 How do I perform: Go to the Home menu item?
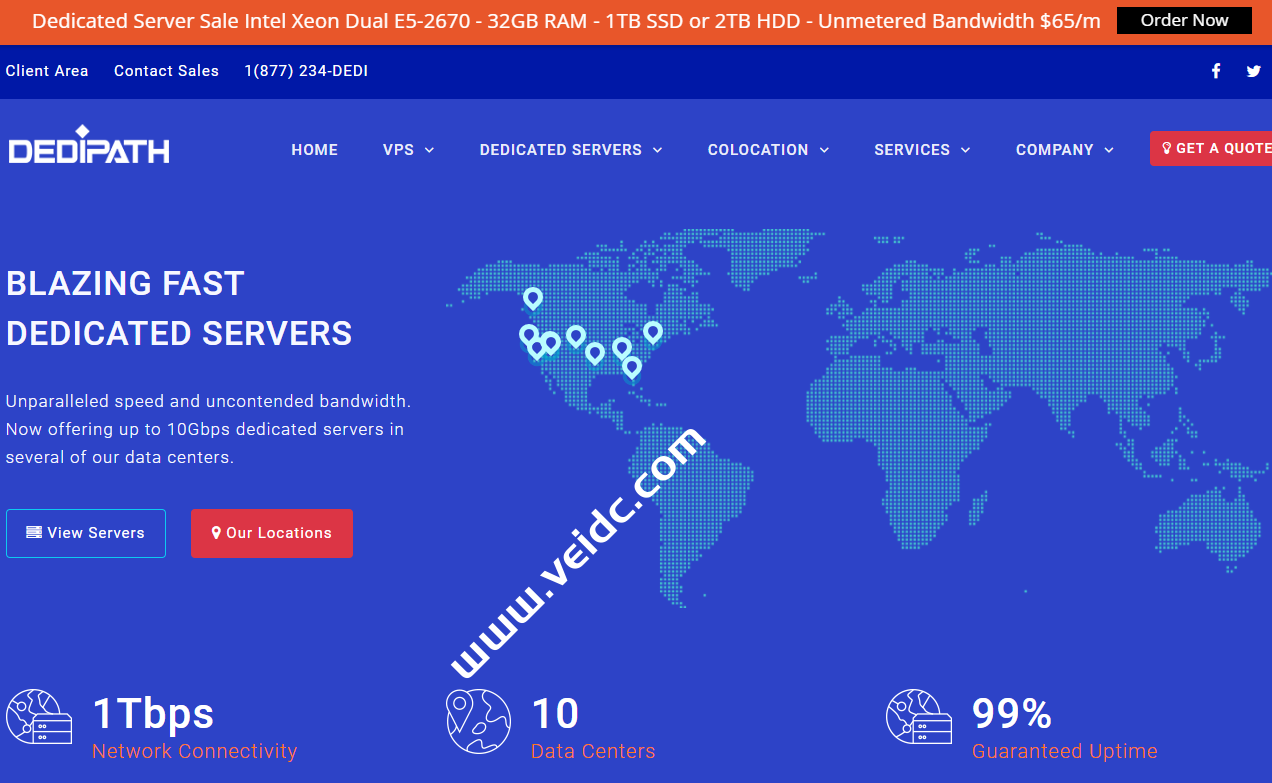point(314,150)
